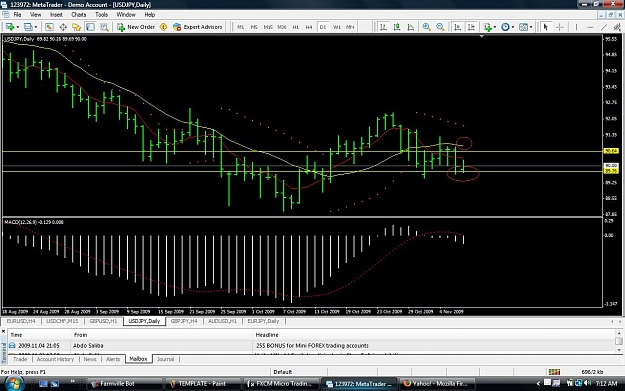
Task: Switch to Farmville Bot taskbar window
Action: (124, 384)
